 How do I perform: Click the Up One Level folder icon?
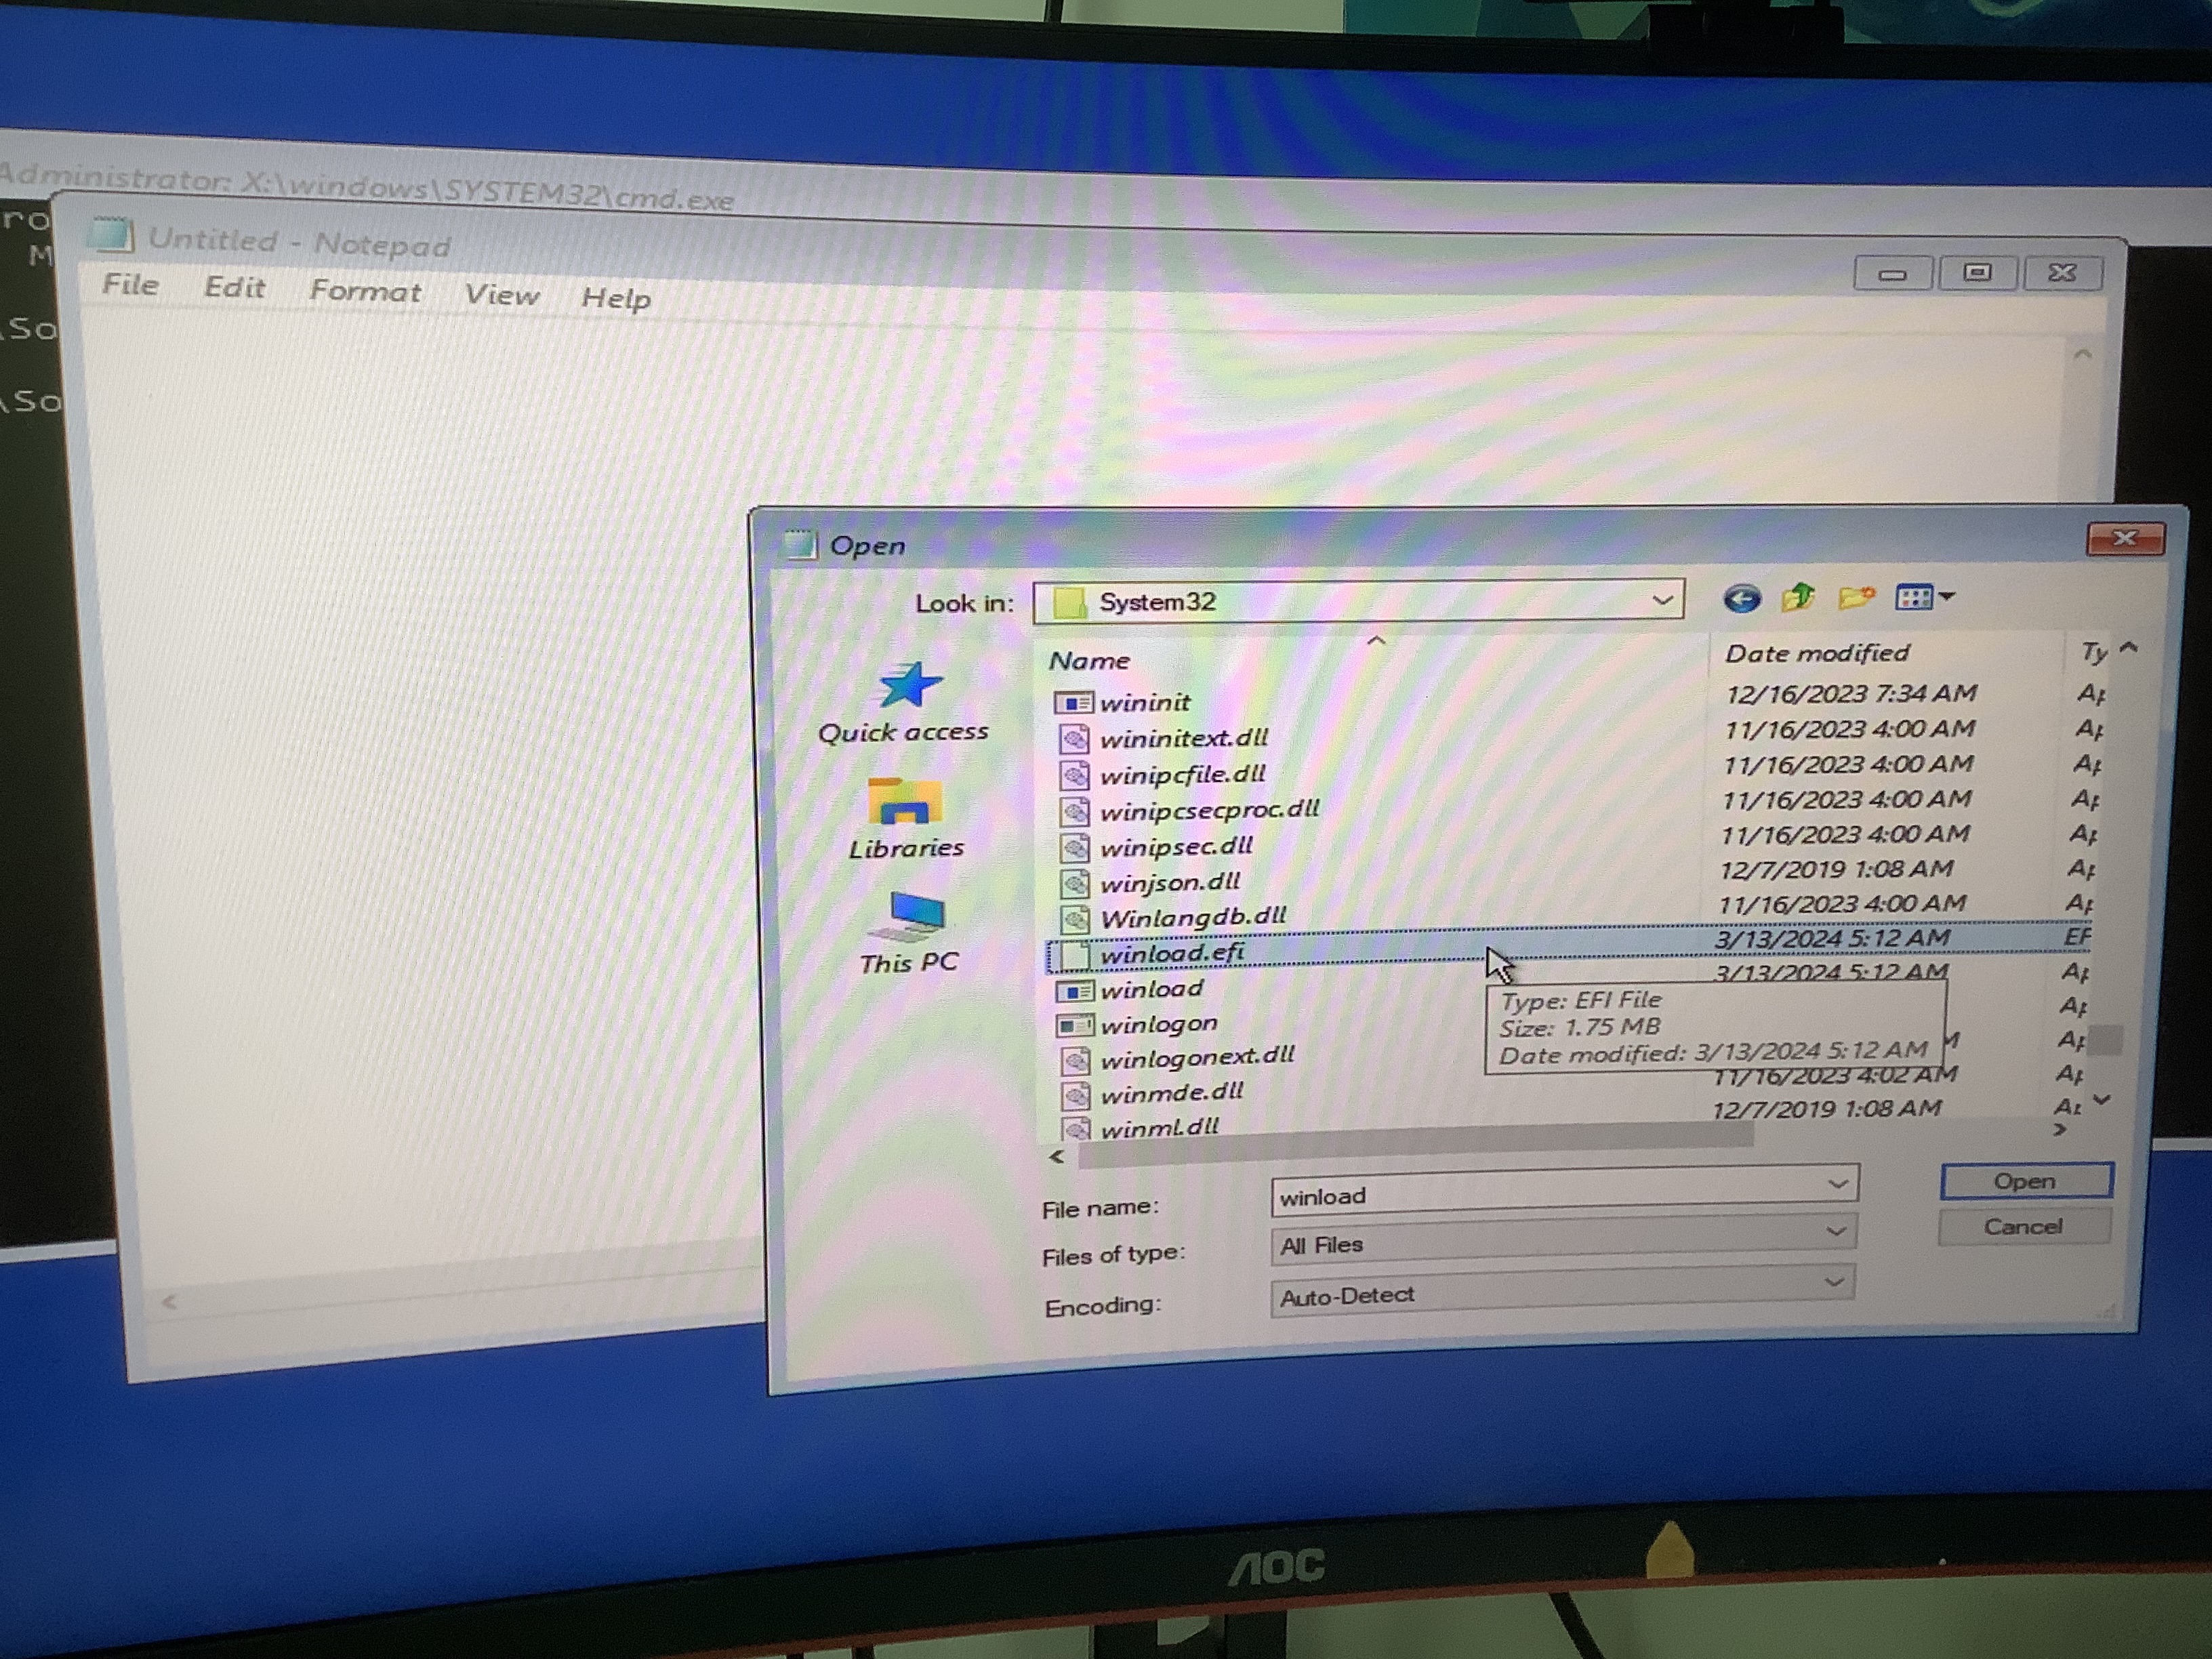[x=1798, y=598]
